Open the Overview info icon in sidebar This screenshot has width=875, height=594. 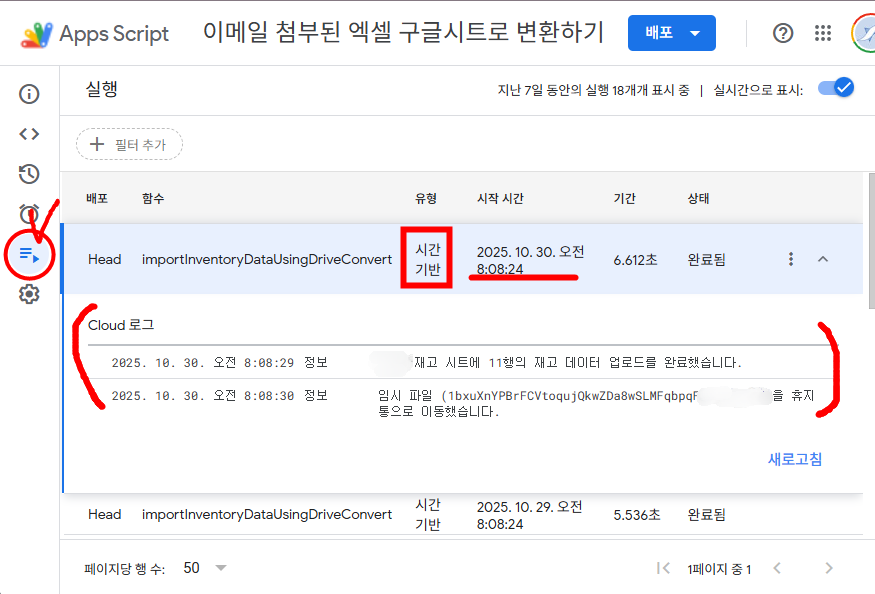[29, 94]
